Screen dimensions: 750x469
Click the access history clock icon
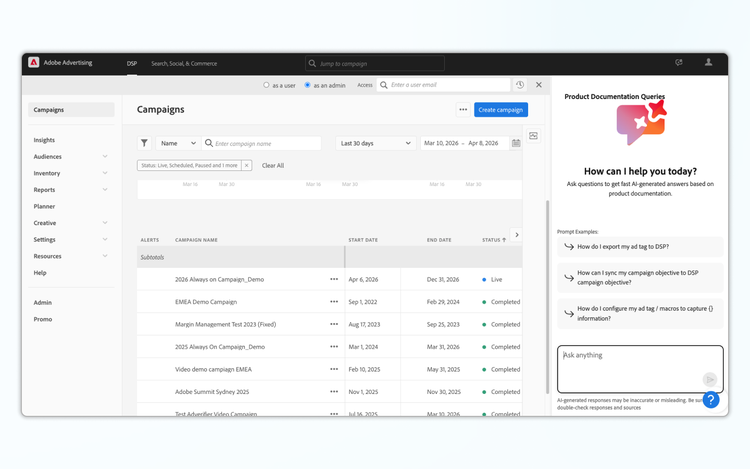click(x=520, y=85)
